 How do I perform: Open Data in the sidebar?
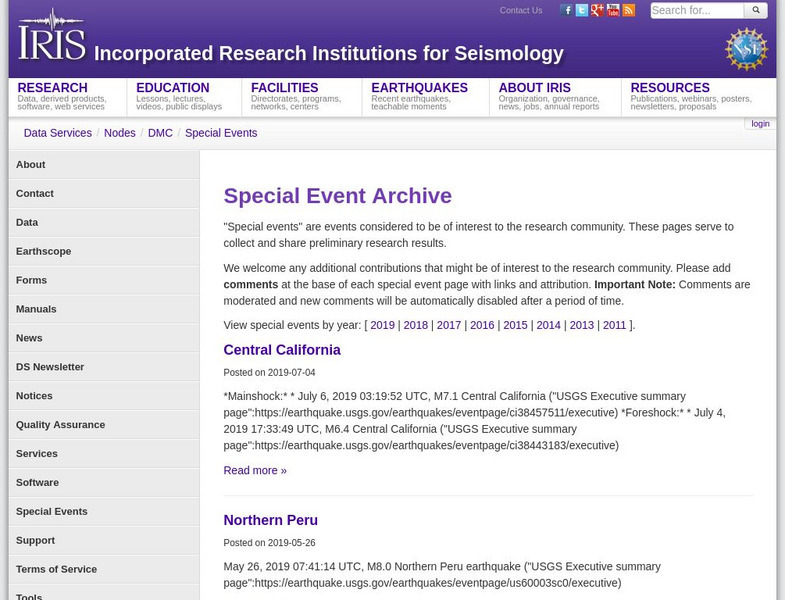[104, 222]
